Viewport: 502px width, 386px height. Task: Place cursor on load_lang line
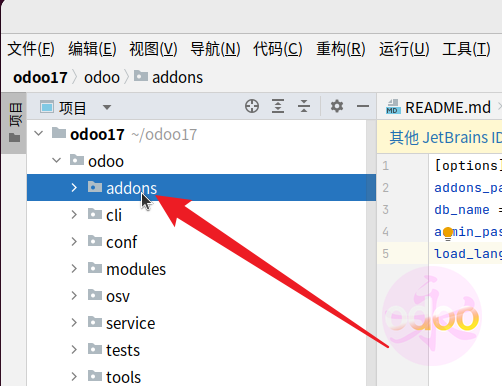[468, 254]
